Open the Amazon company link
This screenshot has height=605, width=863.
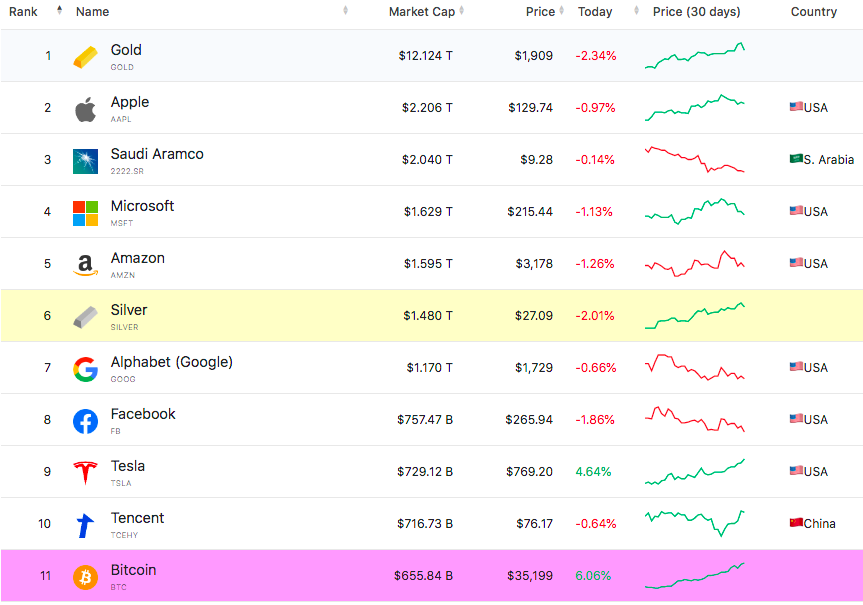138,258
